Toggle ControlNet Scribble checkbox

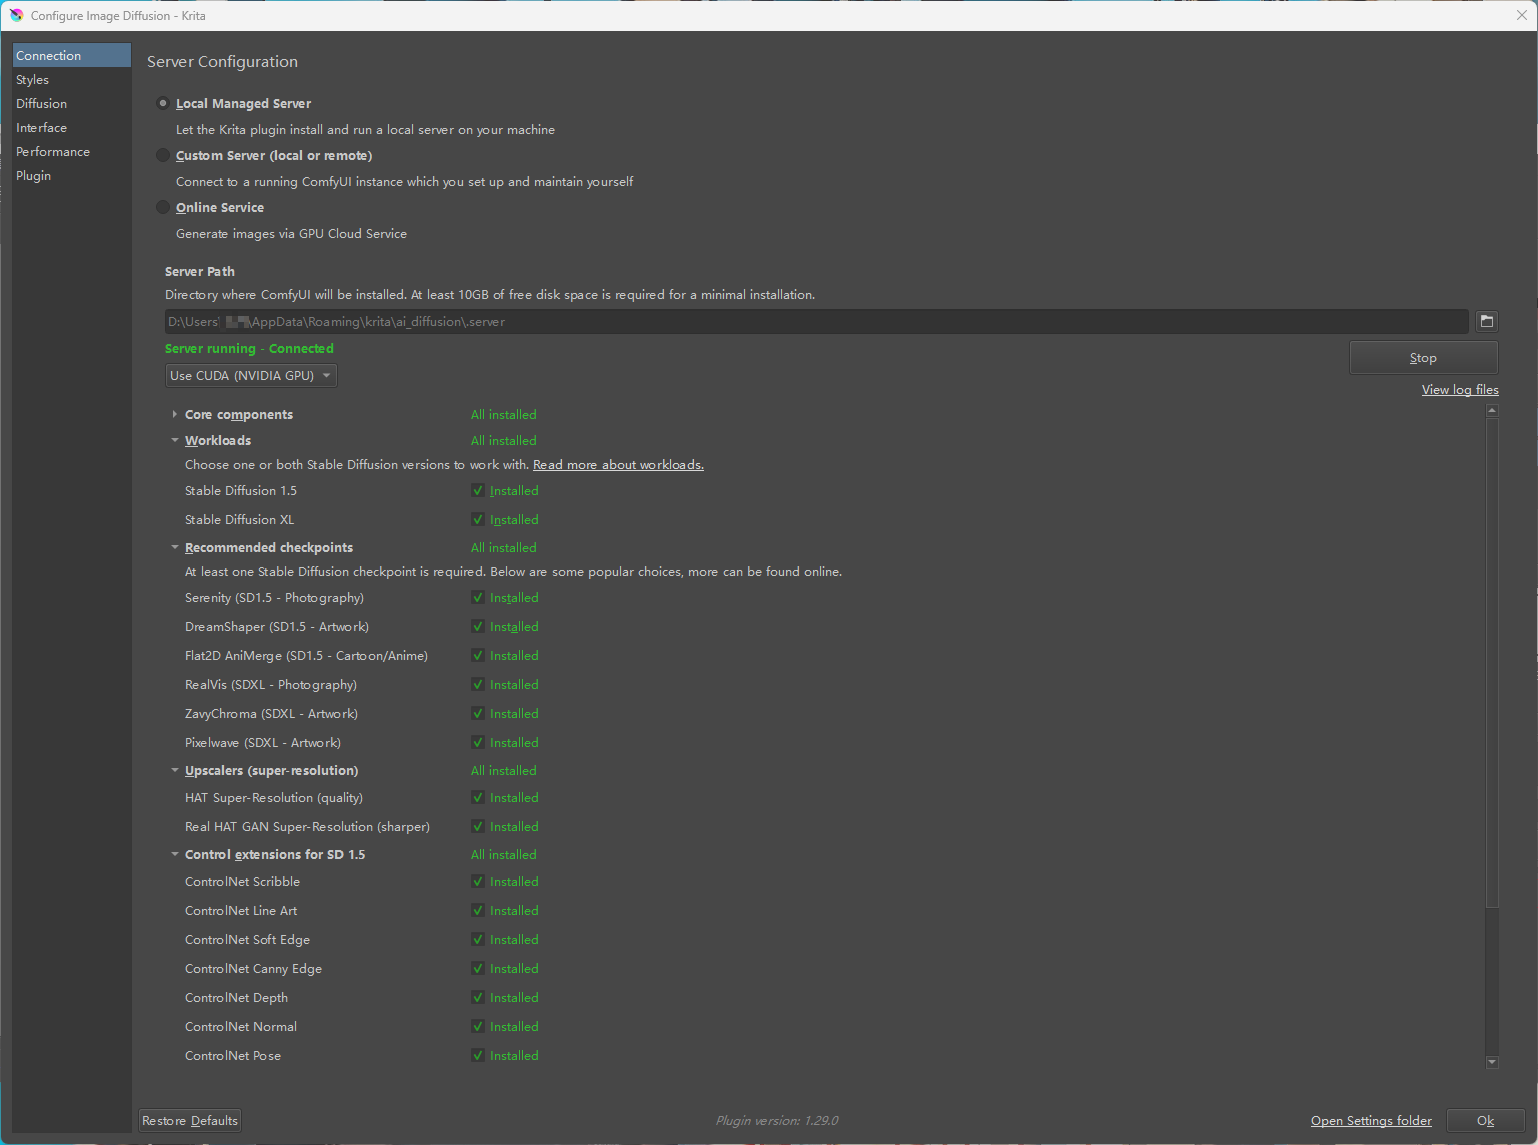[478, 882]
